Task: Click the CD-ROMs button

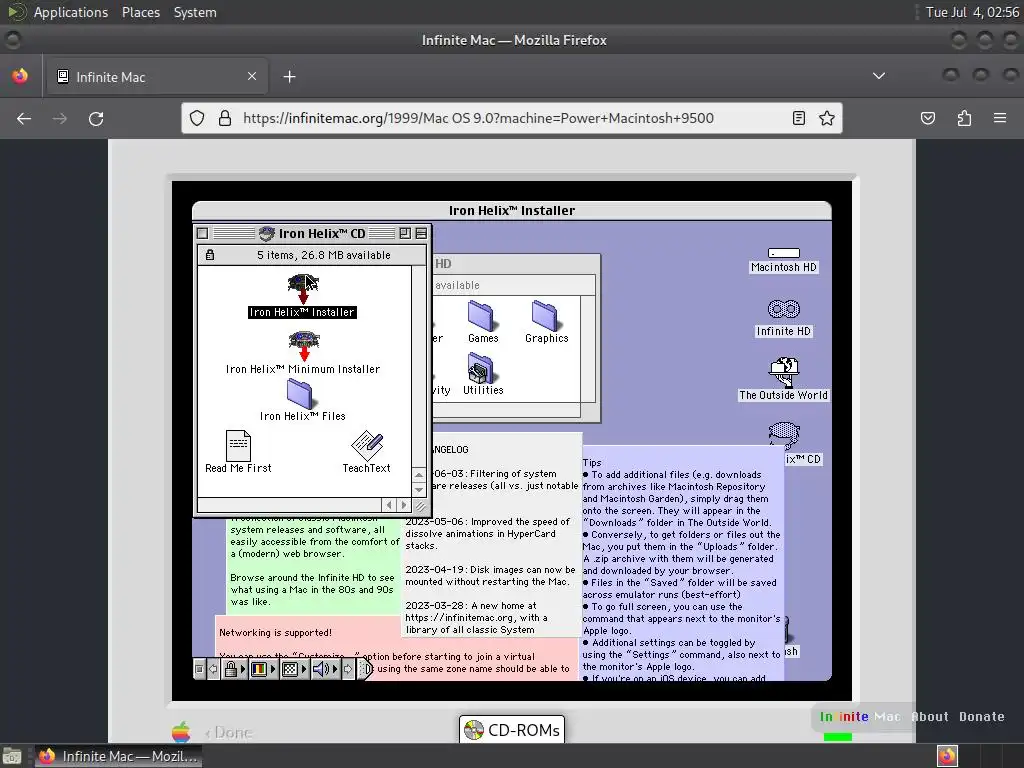Action: (x=512, y=729)
